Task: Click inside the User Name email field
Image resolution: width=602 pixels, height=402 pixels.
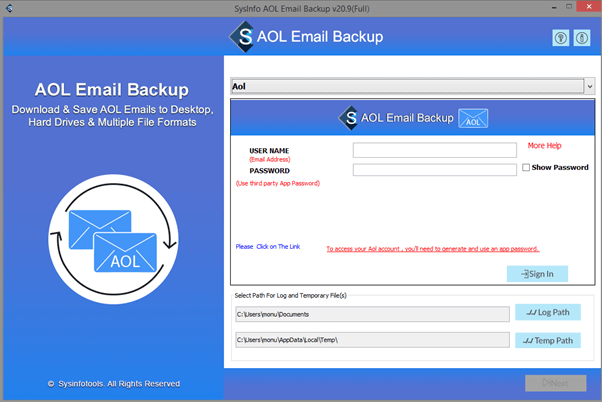Action: 435,150
